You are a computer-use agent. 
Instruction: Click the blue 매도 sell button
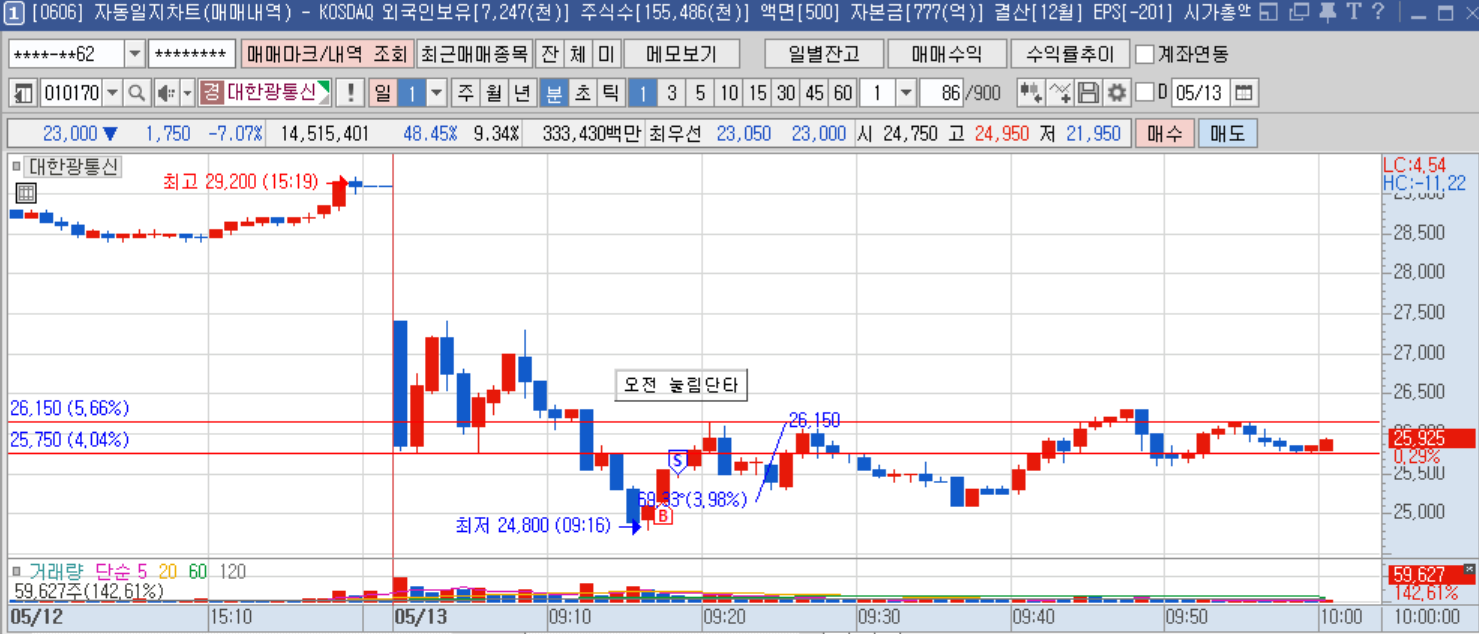click(x=1227, y=134)
